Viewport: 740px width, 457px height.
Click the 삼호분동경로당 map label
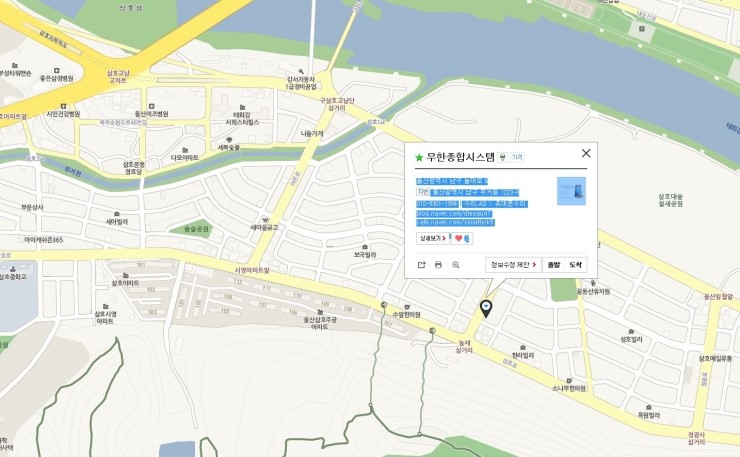[x=135, y=168]
